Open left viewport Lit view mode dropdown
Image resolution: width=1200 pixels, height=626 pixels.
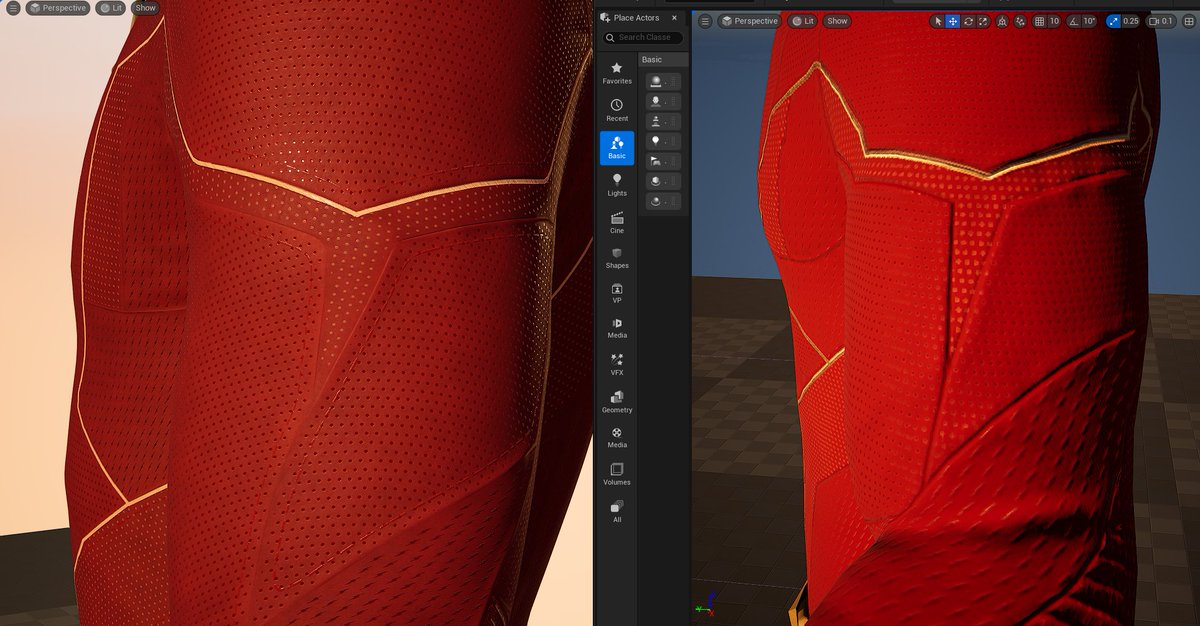(x=111, y=8)
